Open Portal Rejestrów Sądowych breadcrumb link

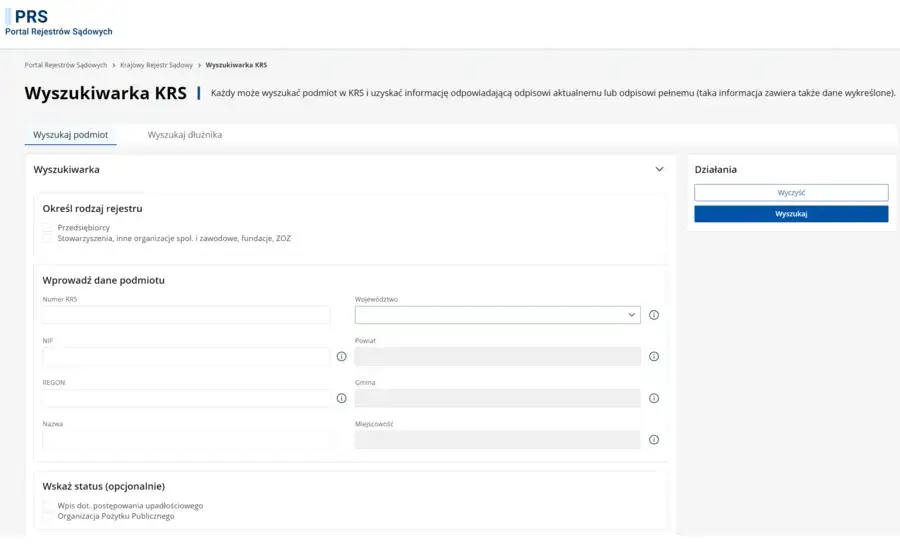point(65,65)
